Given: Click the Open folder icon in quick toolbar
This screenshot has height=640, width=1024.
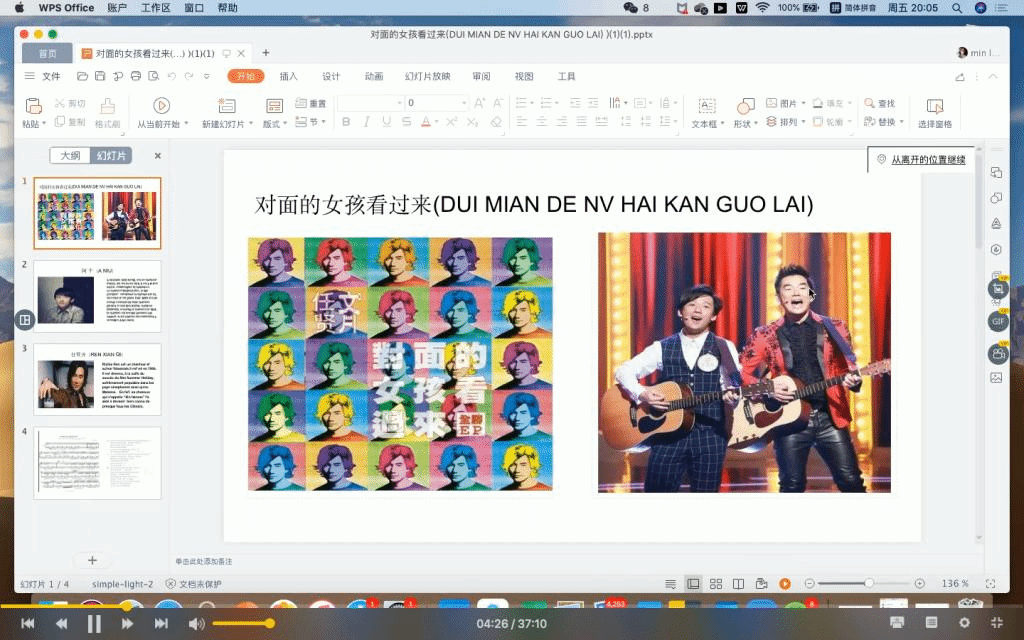Looking at the screenshot, I should pyautogui.click(x=82, y=76).
